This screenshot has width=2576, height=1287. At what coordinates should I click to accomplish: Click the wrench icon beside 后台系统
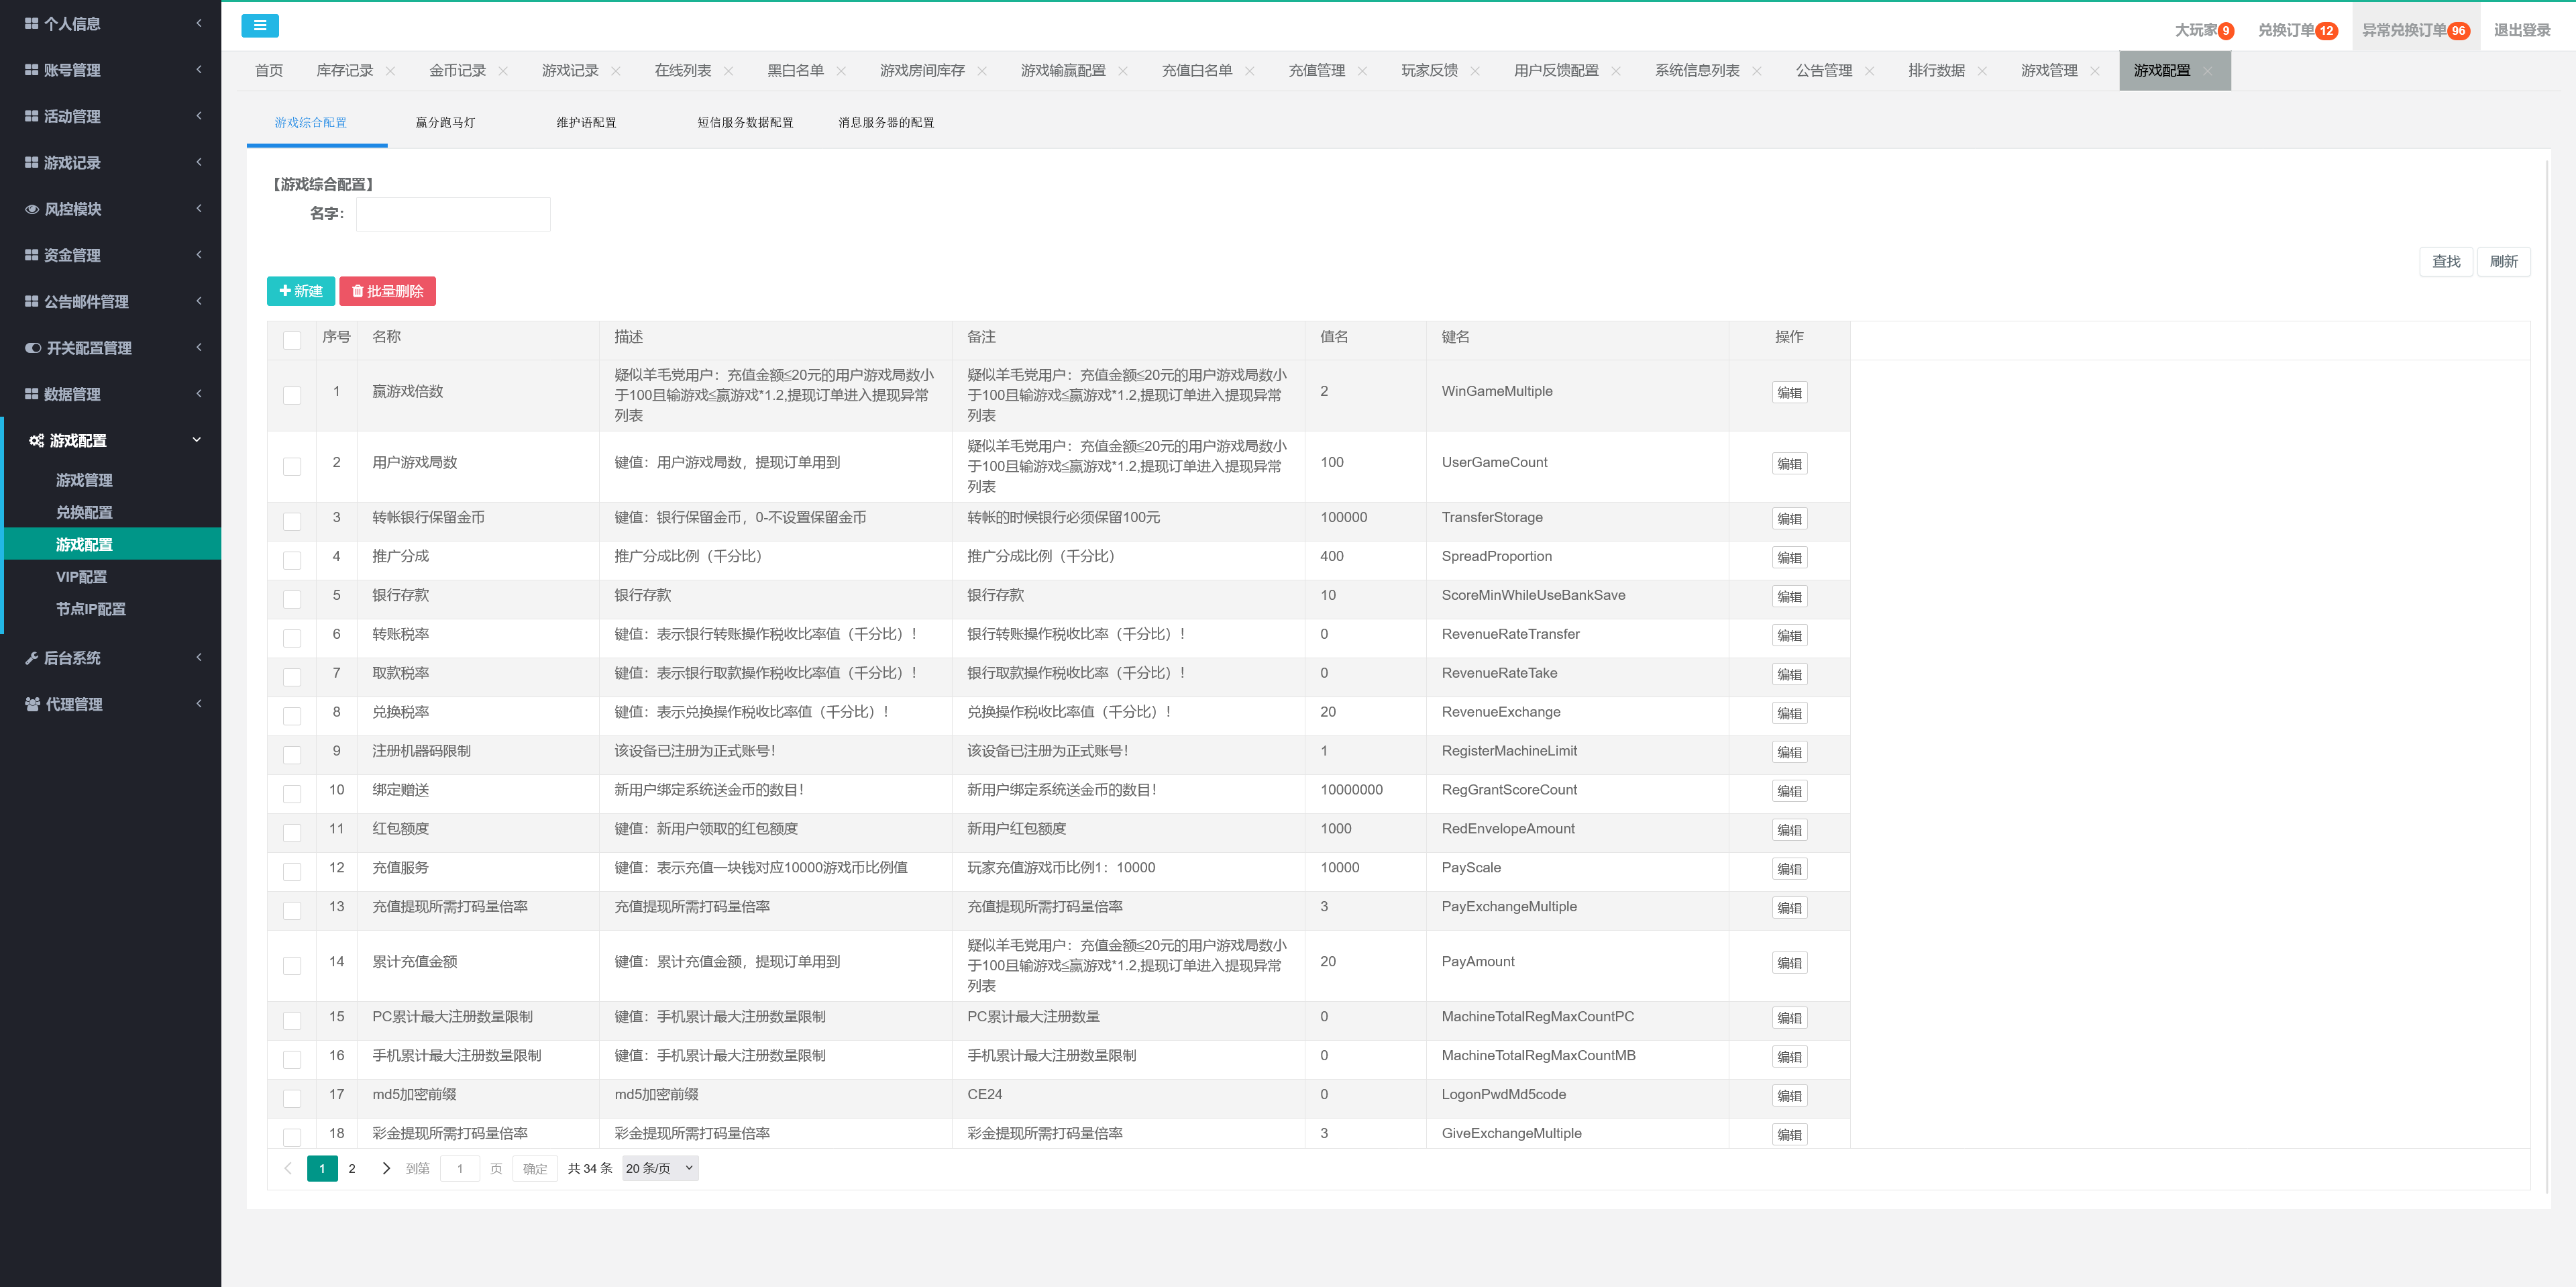tap(32, 658)
